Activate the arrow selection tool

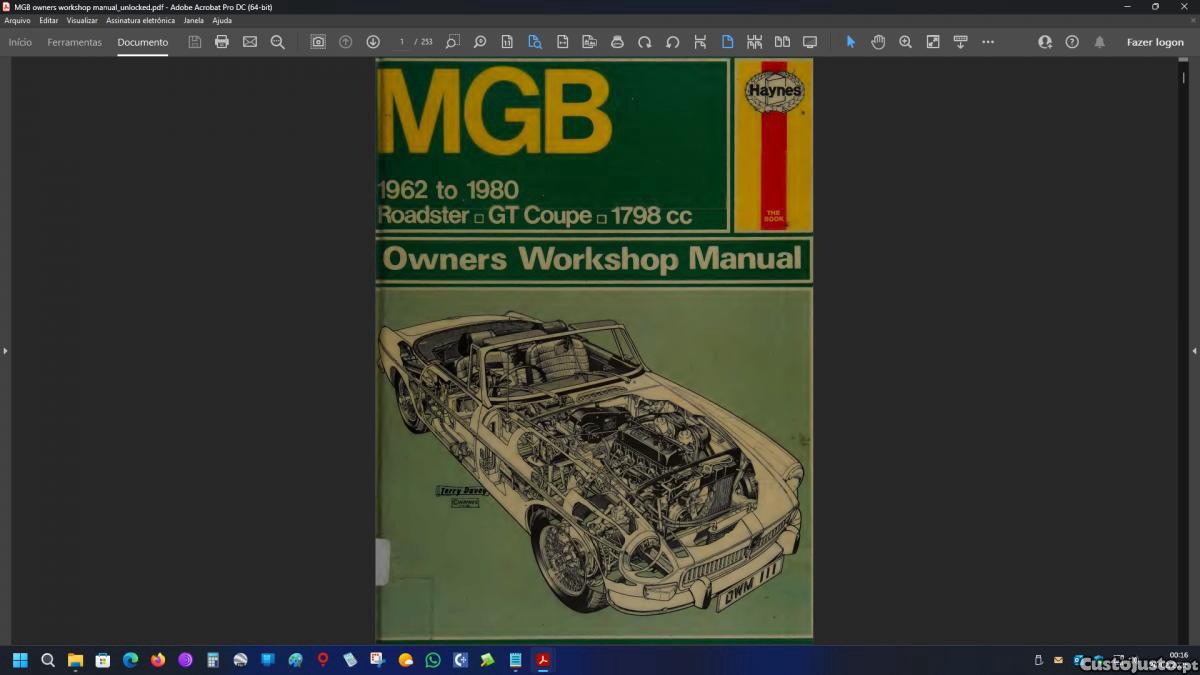[x=851, y=42]
